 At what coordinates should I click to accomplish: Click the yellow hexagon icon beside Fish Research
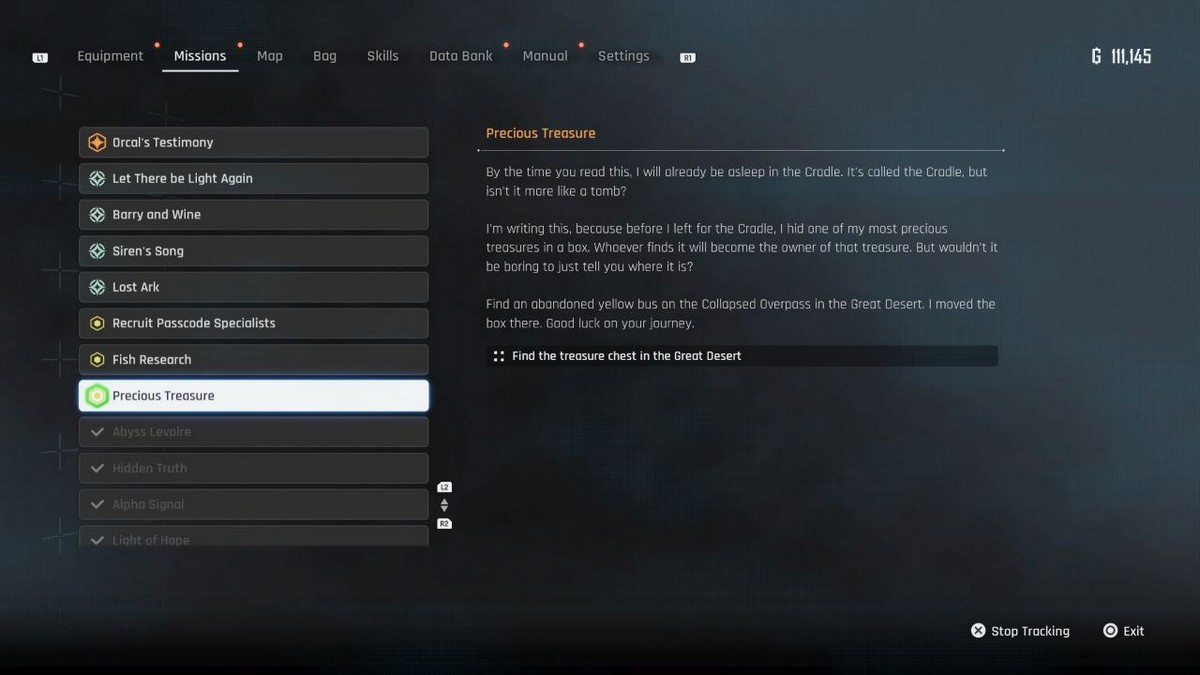(x=97, y=360)
